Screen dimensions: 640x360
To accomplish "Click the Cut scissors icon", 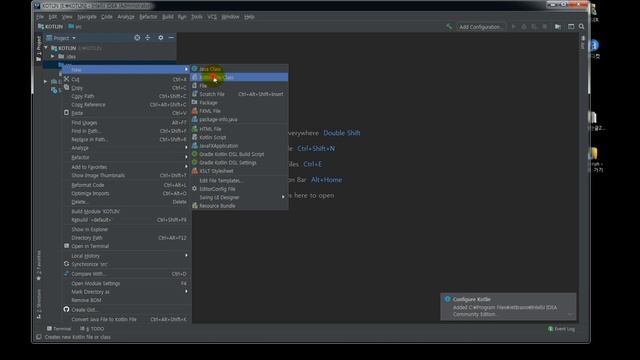I will (x=67, y=79).
